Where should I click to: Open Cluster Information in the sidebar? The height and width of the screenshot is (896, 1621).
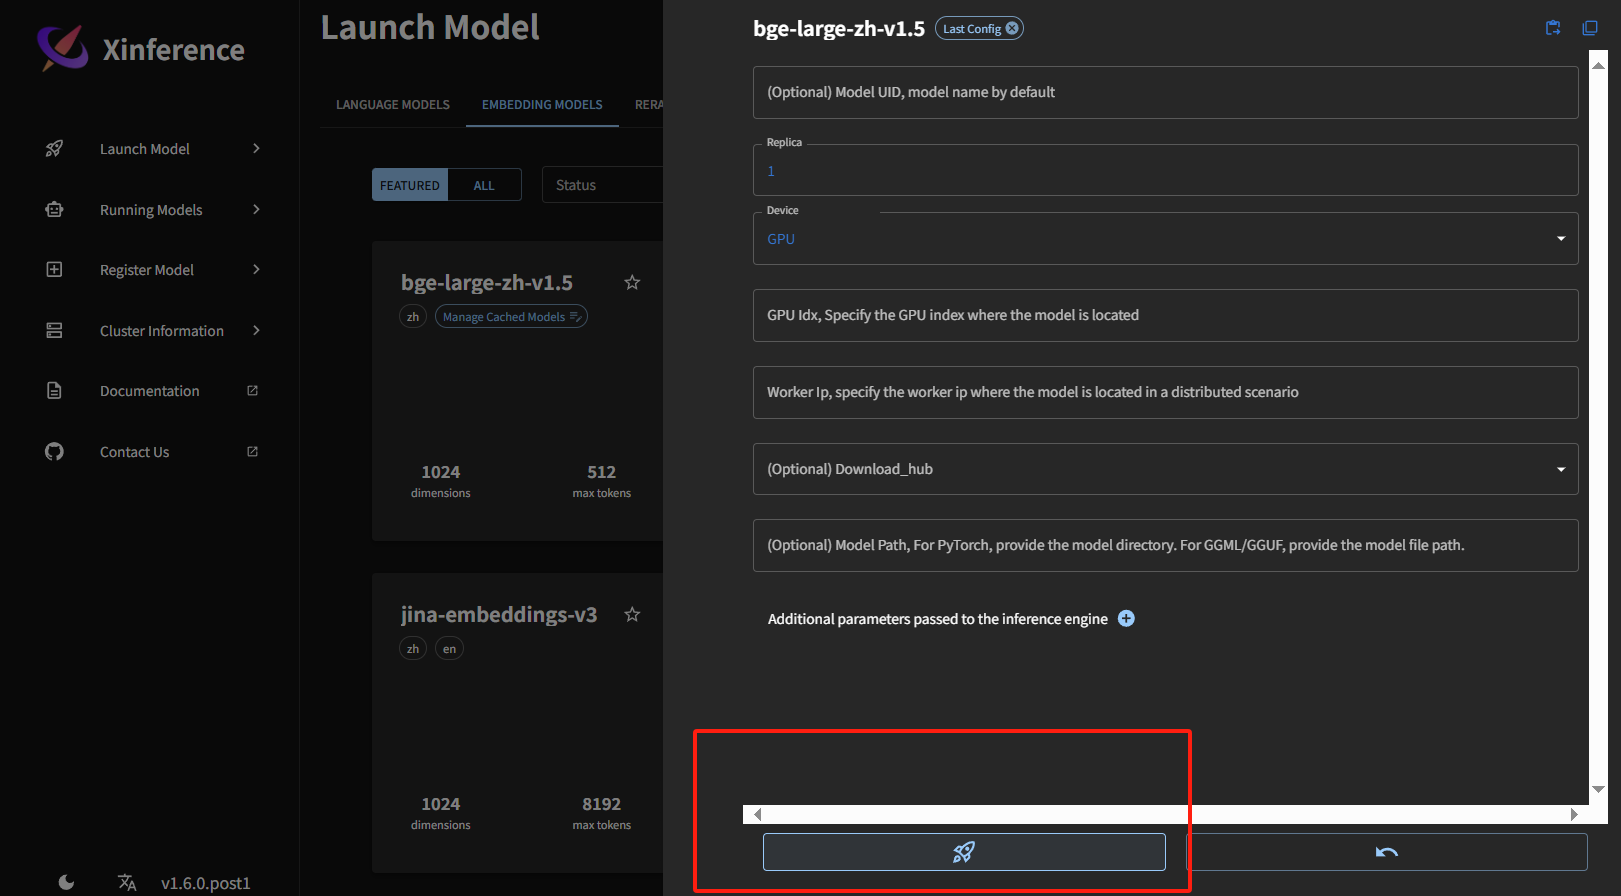162,331
